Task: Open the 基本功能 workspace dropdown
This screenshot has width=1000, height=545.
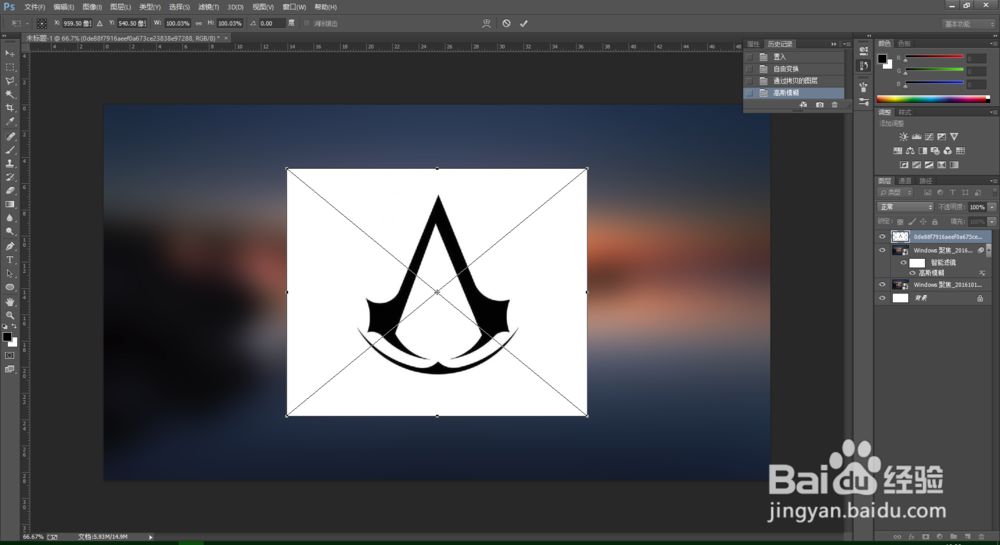Action: pyautogui.click(x=969, y=24)
